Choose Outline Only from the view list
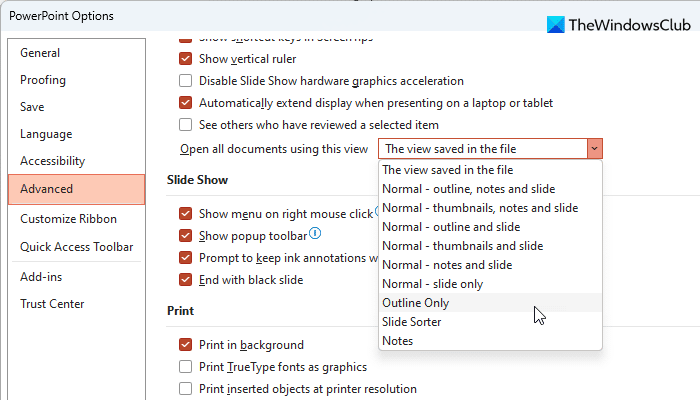Image resolution: width=700 pixels, height=400 pixels. 416,303
